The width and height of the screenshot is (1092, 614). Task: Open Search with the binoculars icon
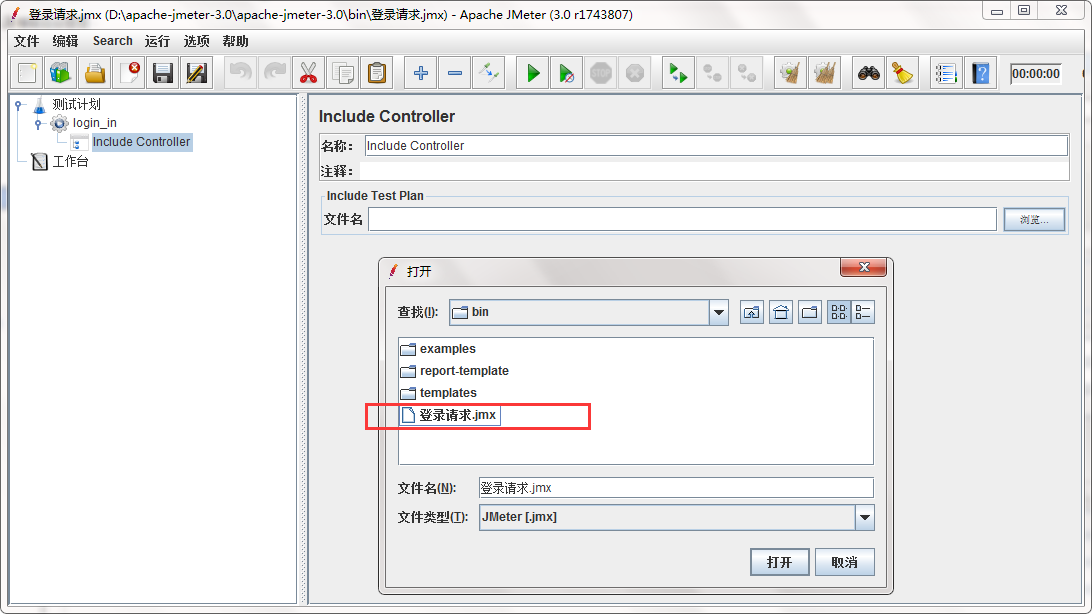868,72
